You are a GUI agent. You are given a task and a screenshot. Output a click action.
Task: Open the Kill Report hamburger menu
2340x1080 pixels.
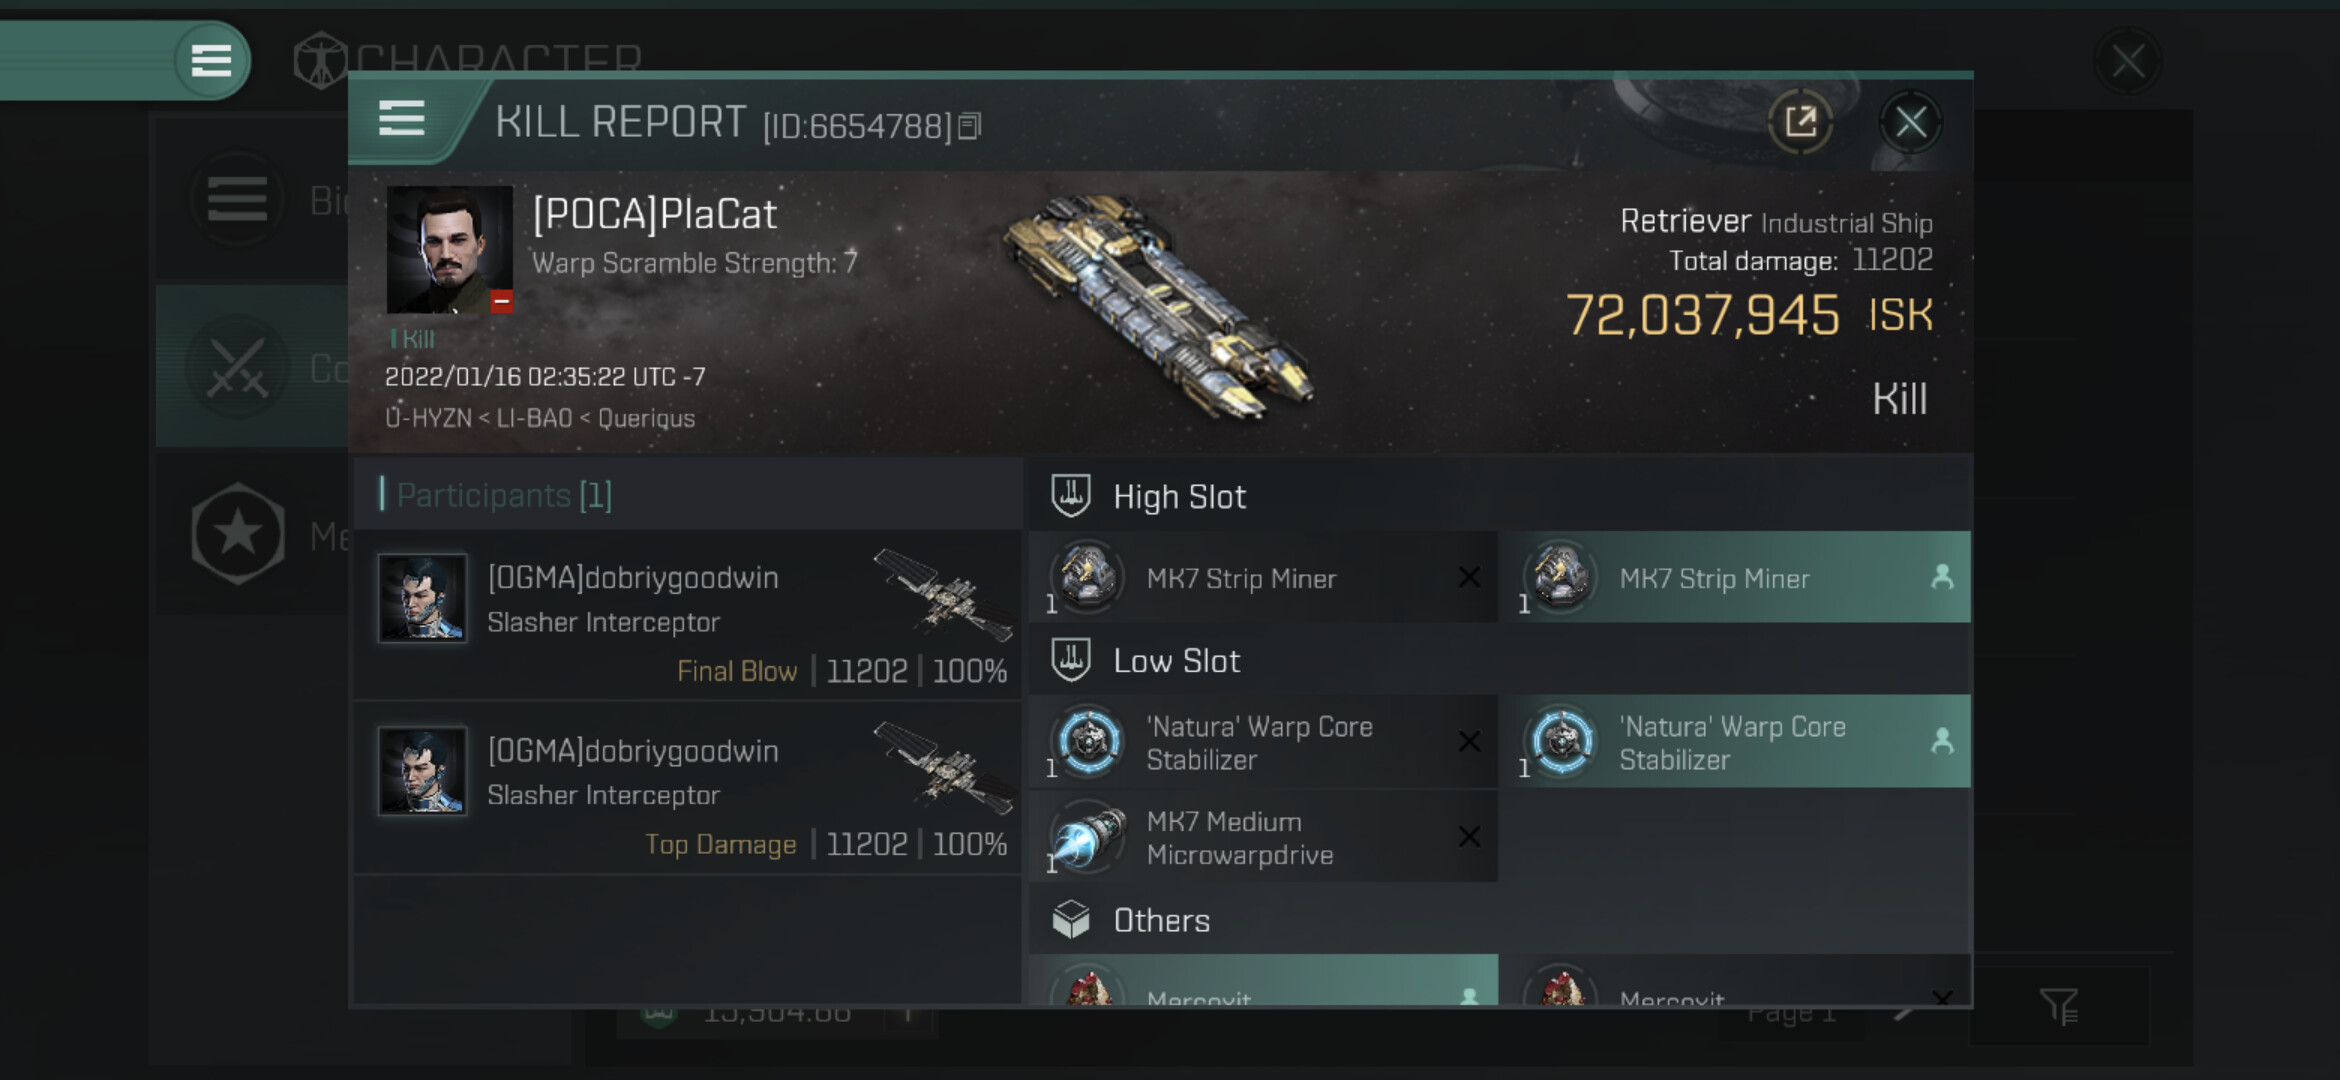402,120
